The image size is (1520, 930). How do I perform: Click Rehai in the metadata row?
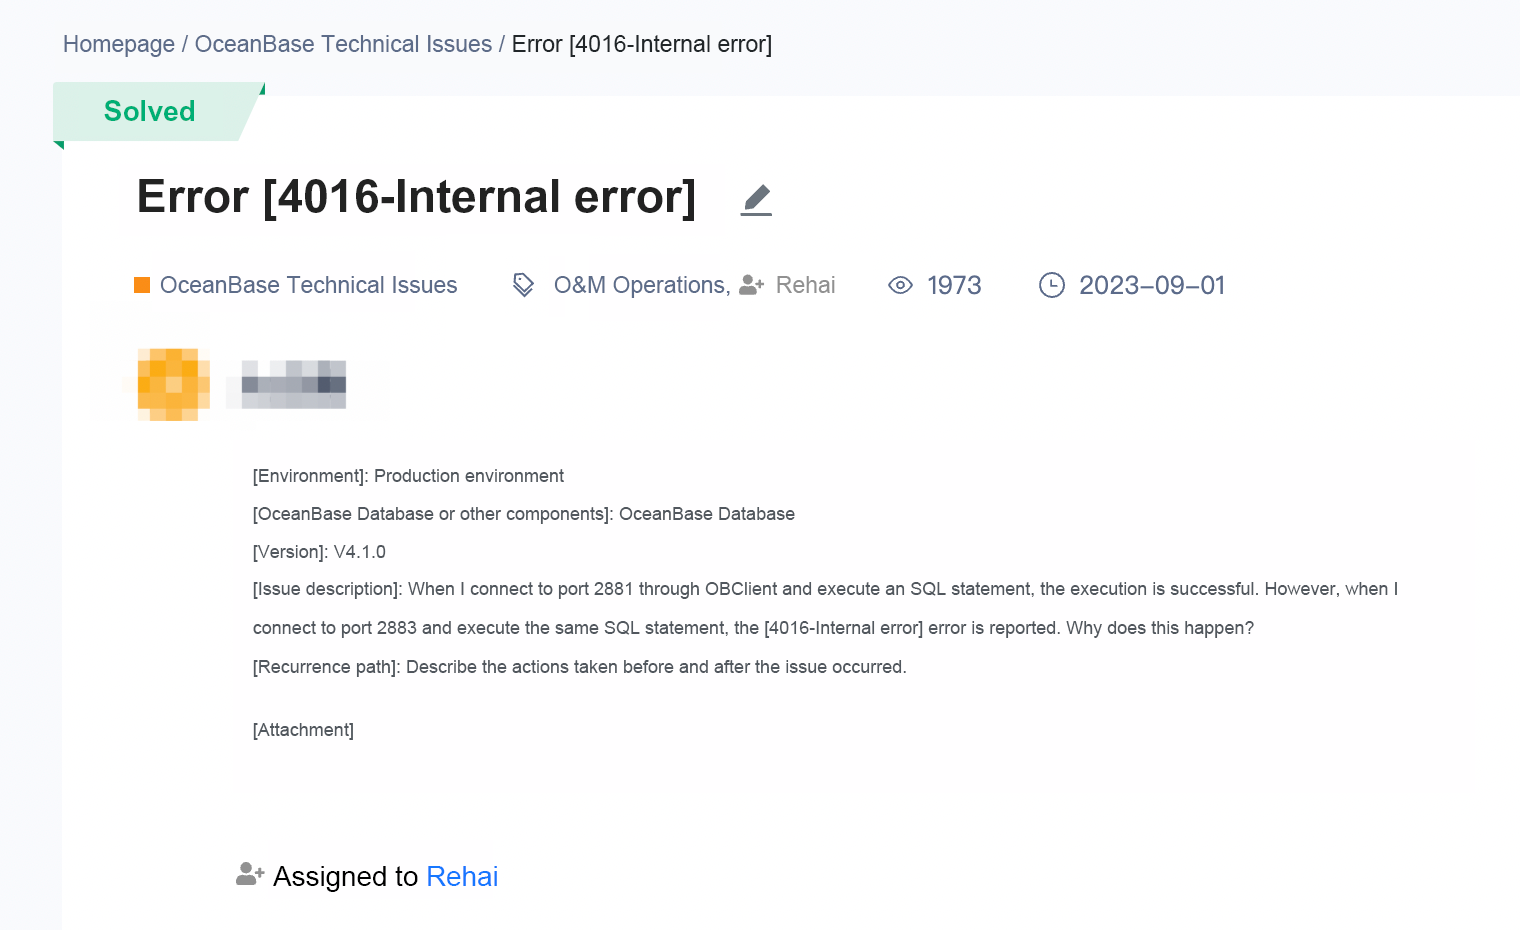pyautogui.click(x=805, y=285)
